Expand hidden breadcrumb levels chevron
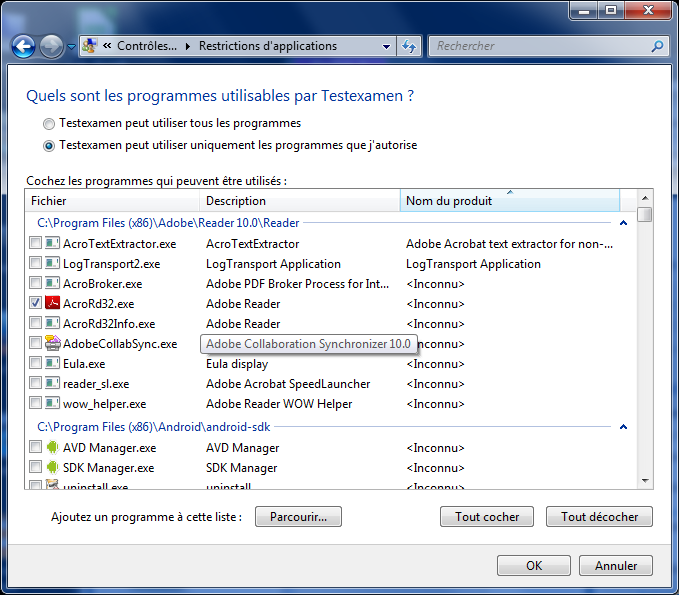 coord(107,46)
